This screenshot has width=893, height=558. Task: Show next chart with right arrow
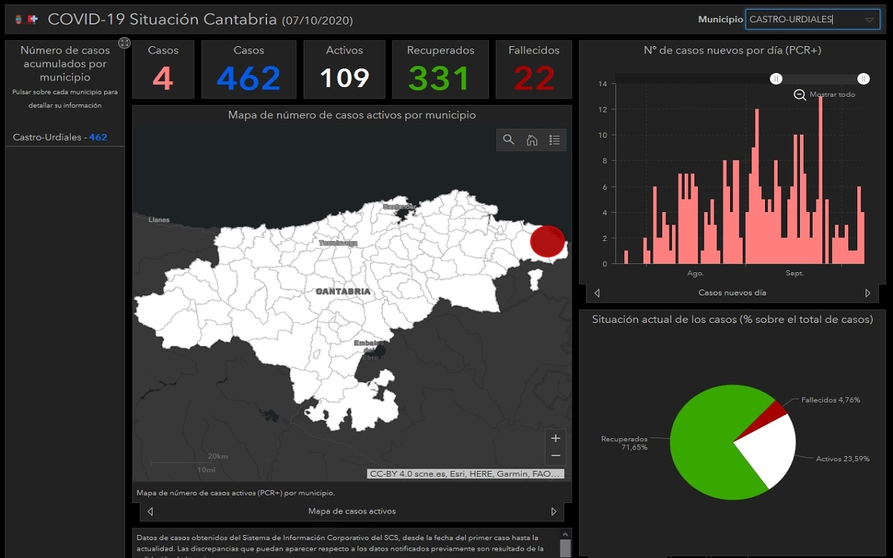(867, 293)
